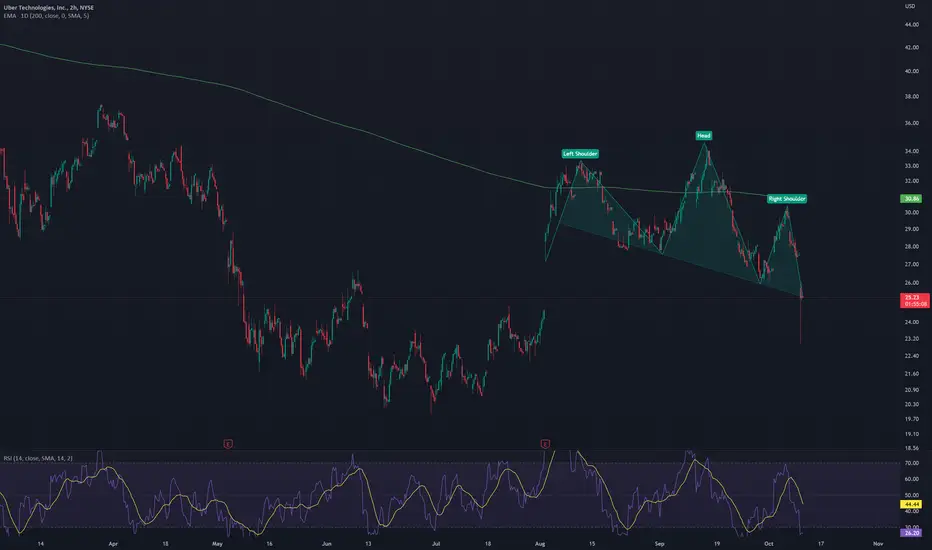Click the purple 26.20 RSI value tag
This screenshot has width=932, height=550.
click(912, 533)
